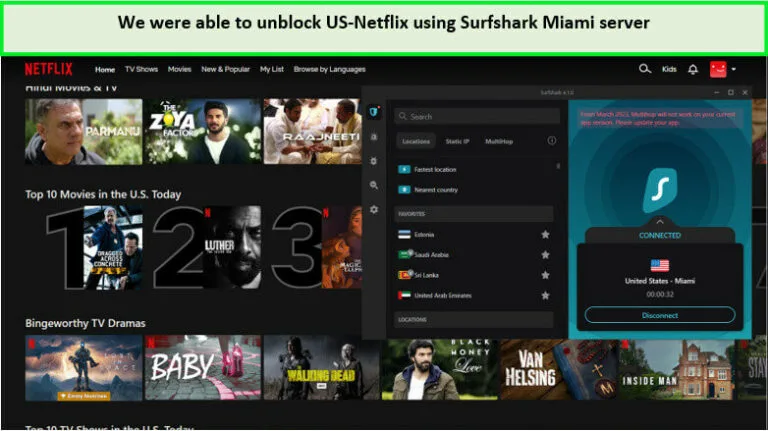
Task: Click the Sri Lanka flag icon
Action: (404, 275)
